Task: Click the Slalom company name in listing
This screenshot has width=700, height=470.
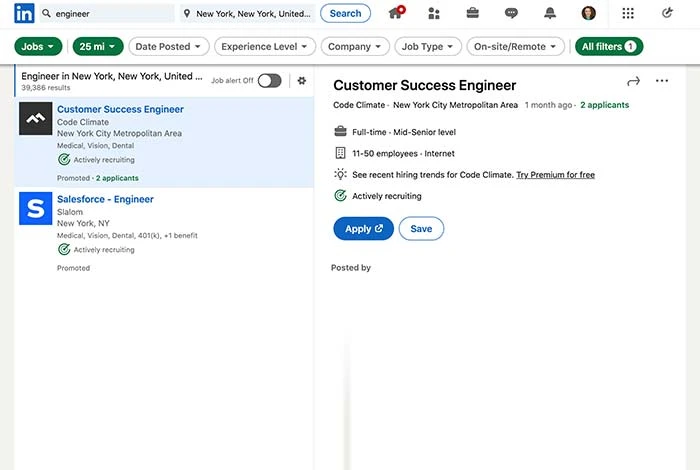Action: (x=70, y=212)
